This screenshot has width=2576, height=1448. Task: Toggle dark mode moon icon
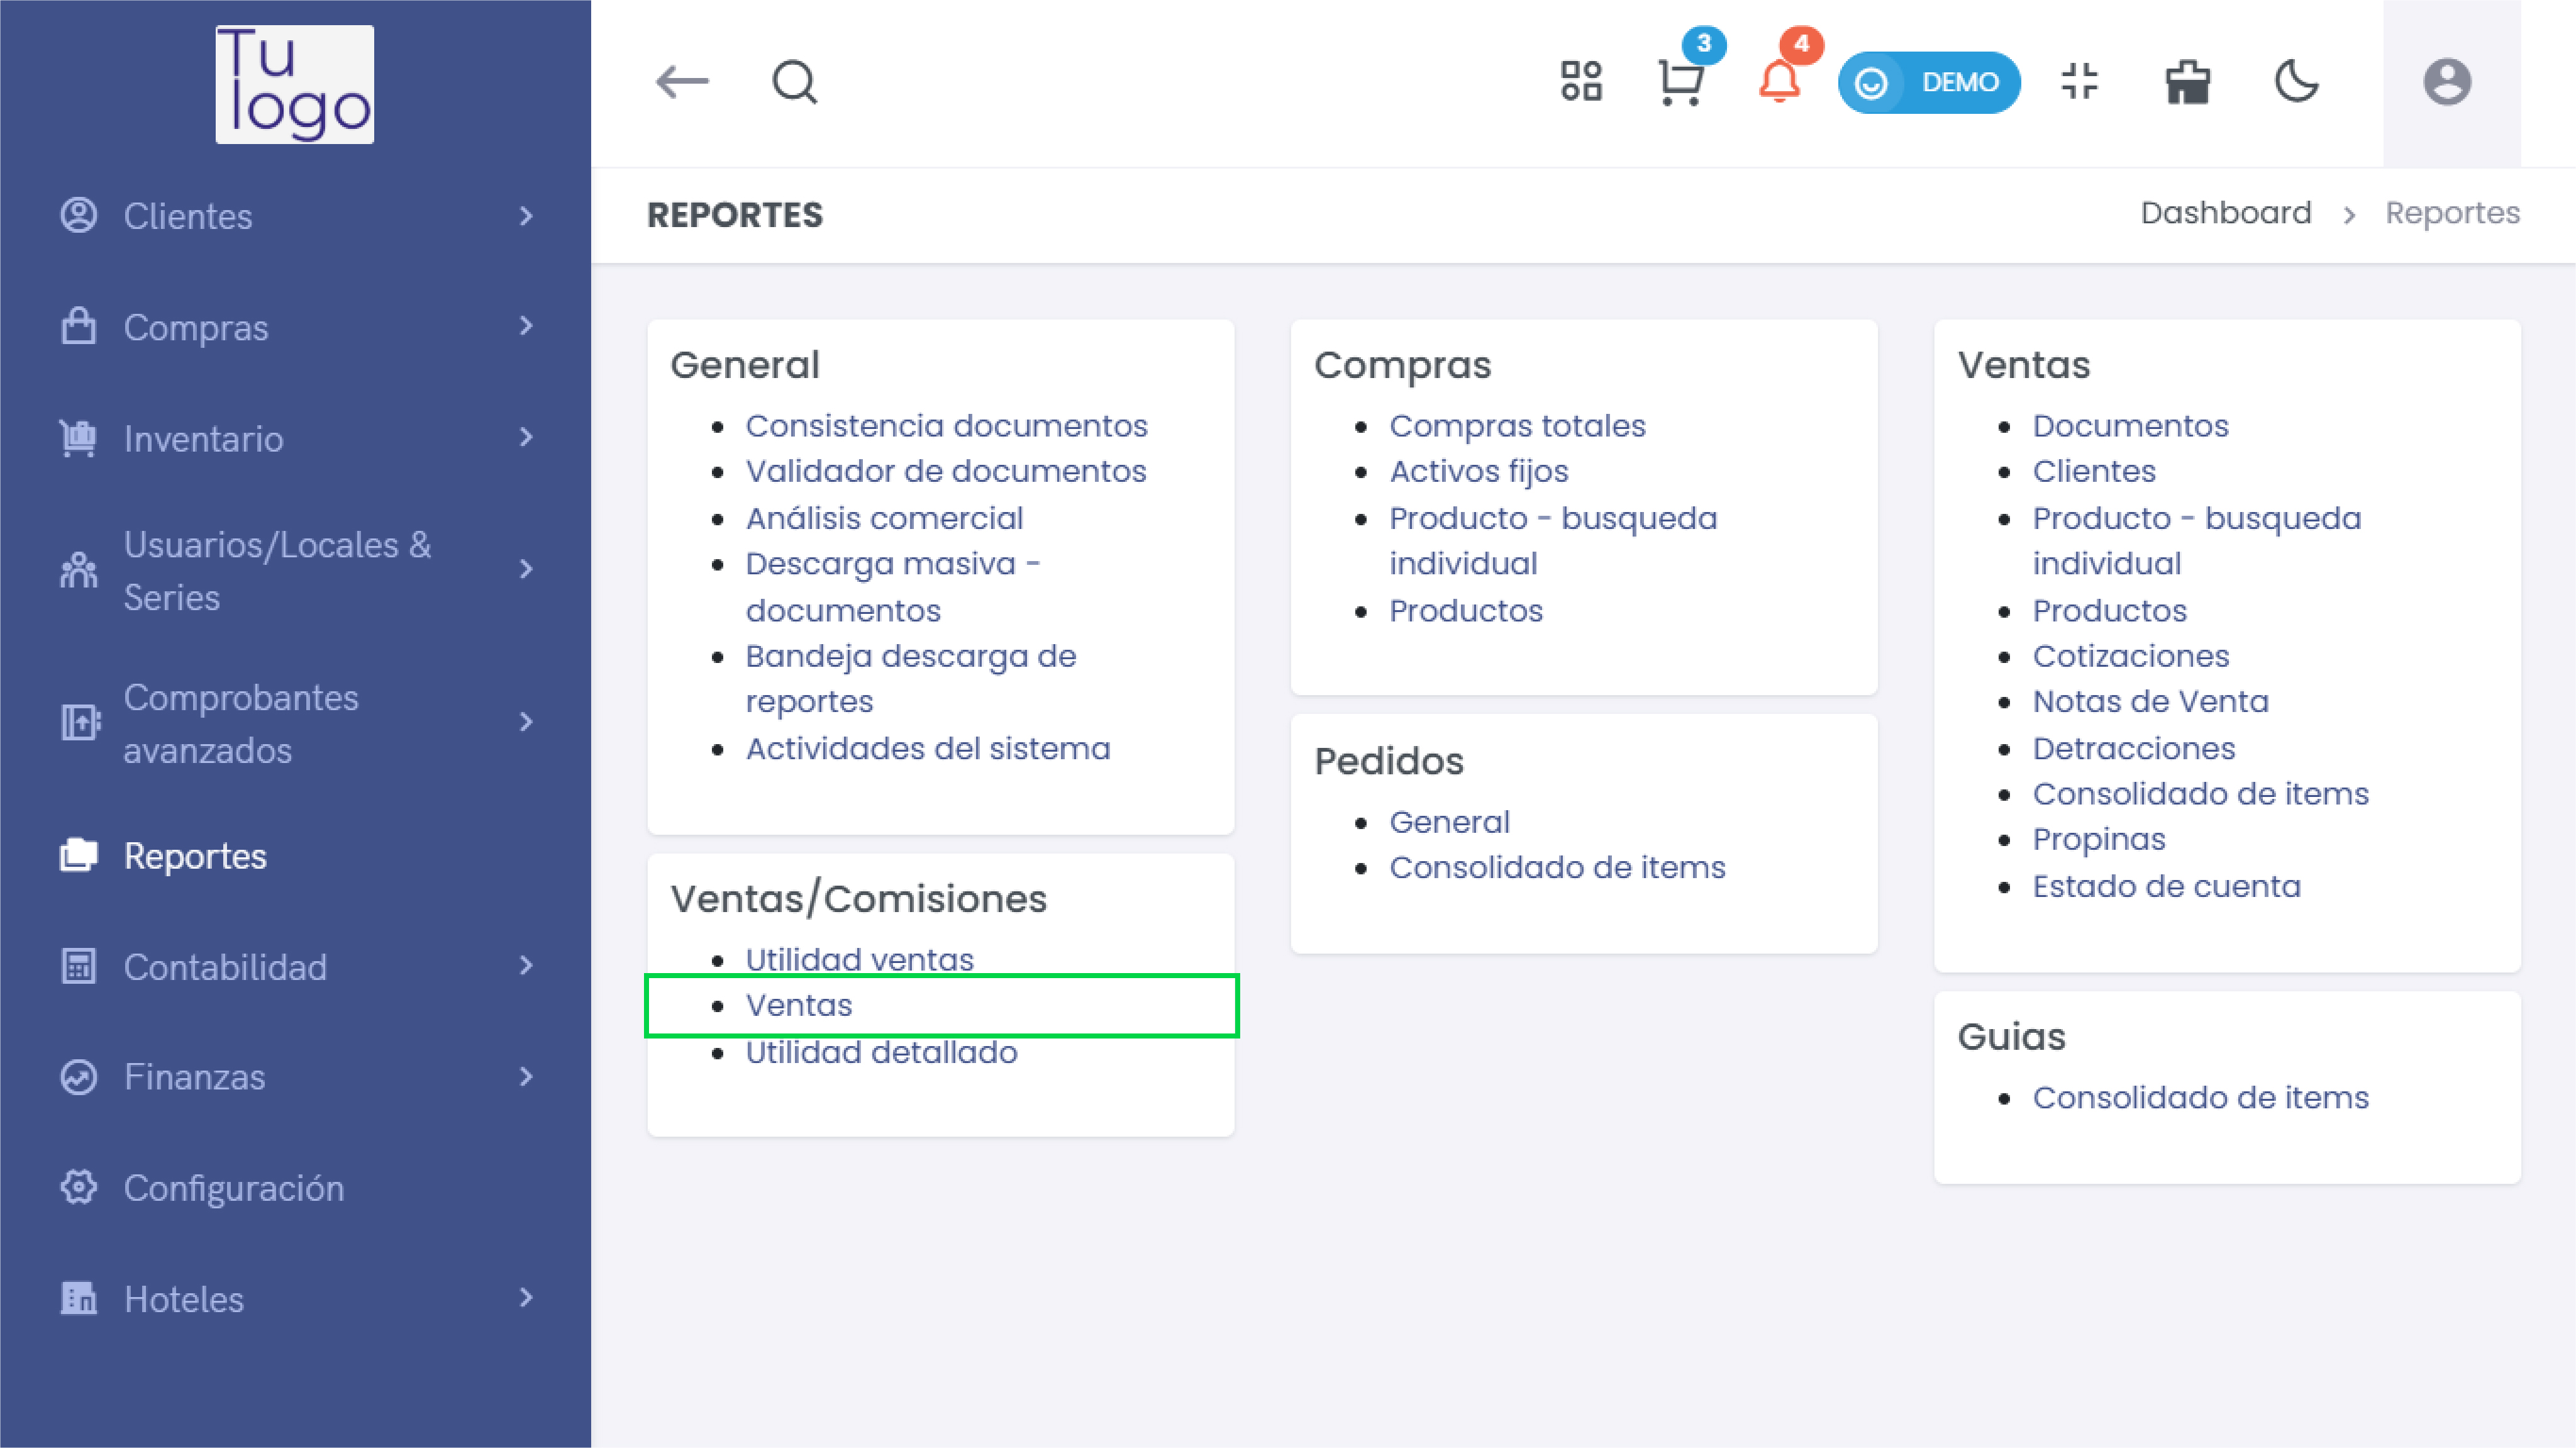(x=2297, y=82)
